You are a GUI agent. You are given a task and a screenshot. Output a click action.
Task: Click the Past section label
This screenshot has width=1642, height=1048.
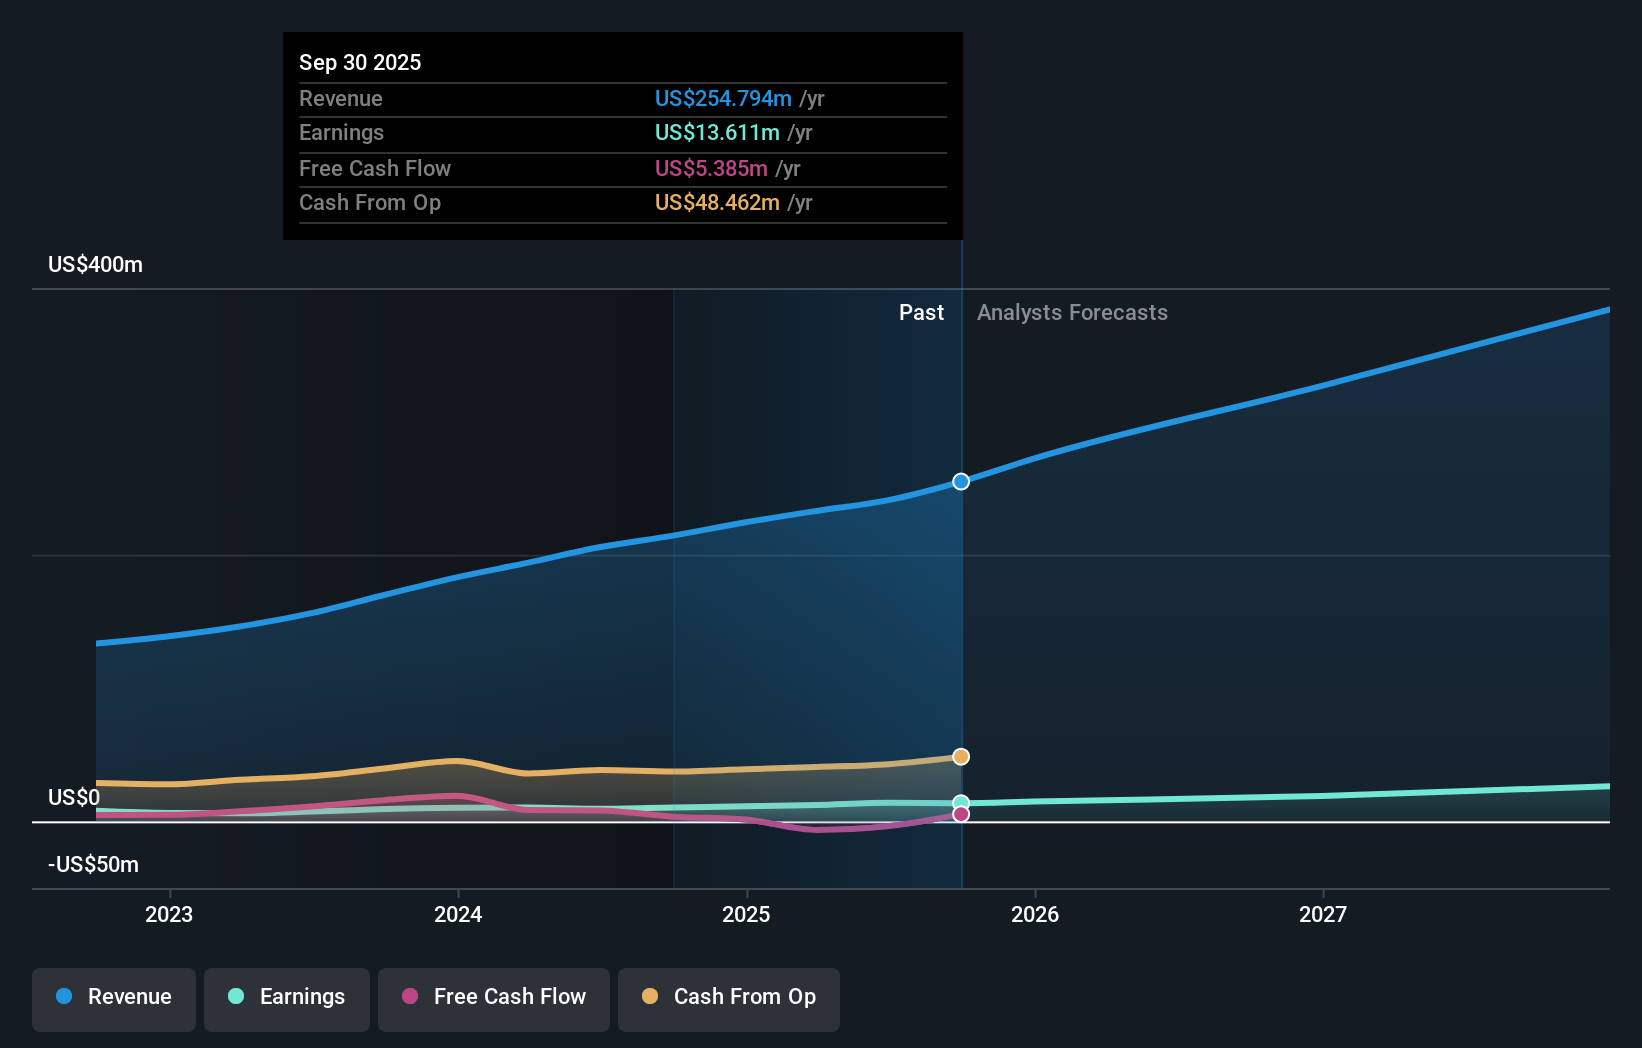(921, 313)
